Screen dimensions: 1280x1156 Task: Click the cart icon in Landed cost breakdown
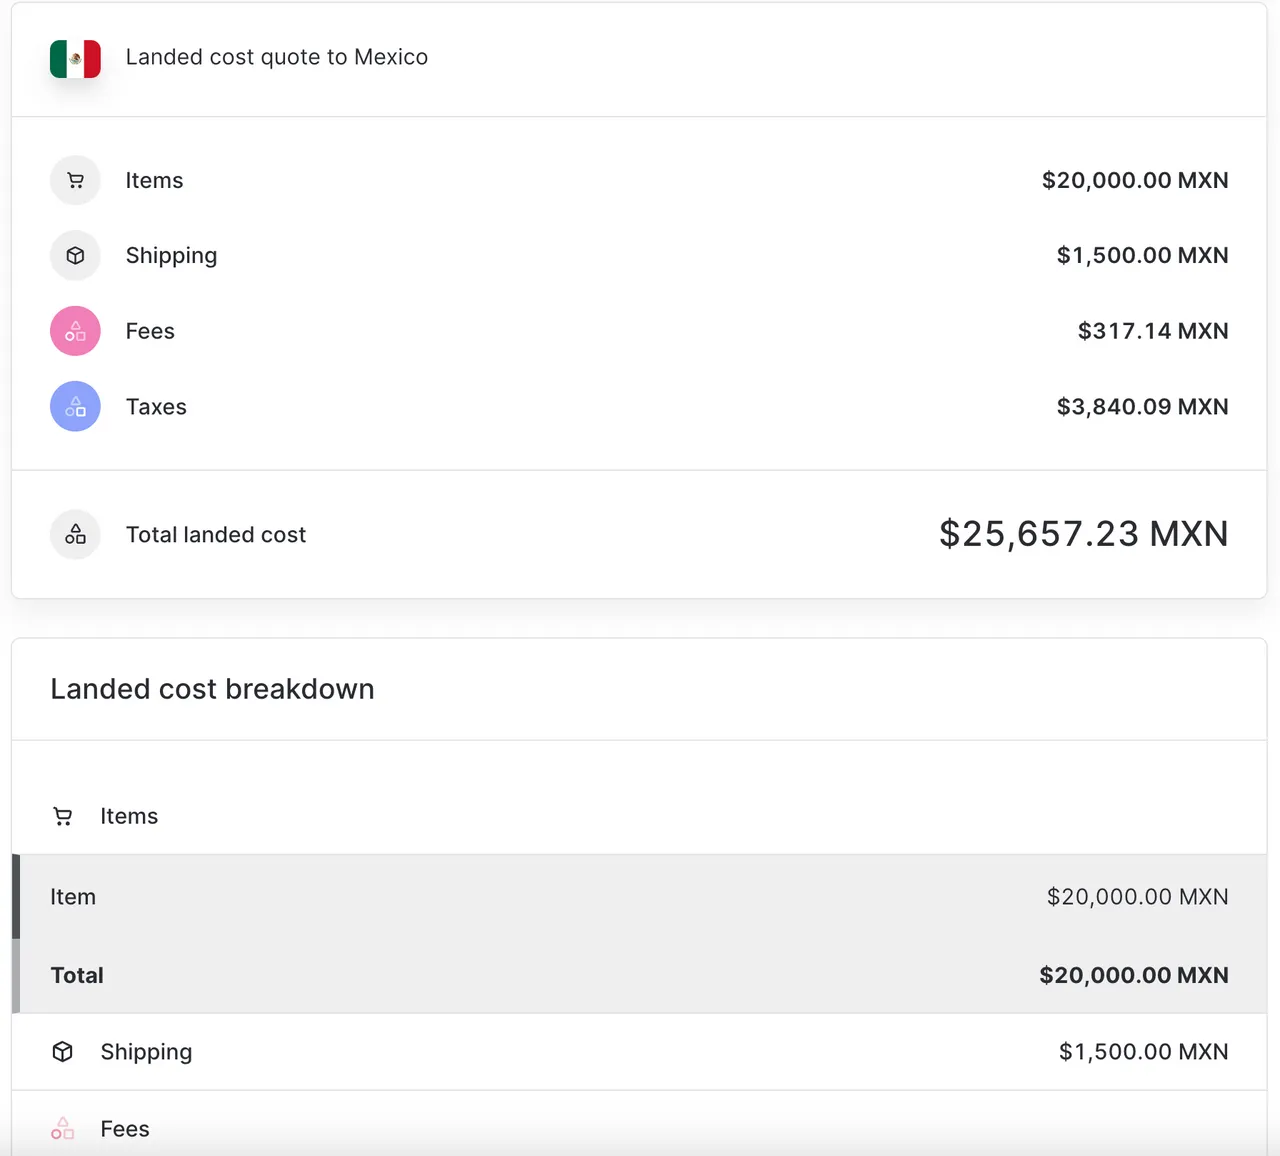pos(62,815)
